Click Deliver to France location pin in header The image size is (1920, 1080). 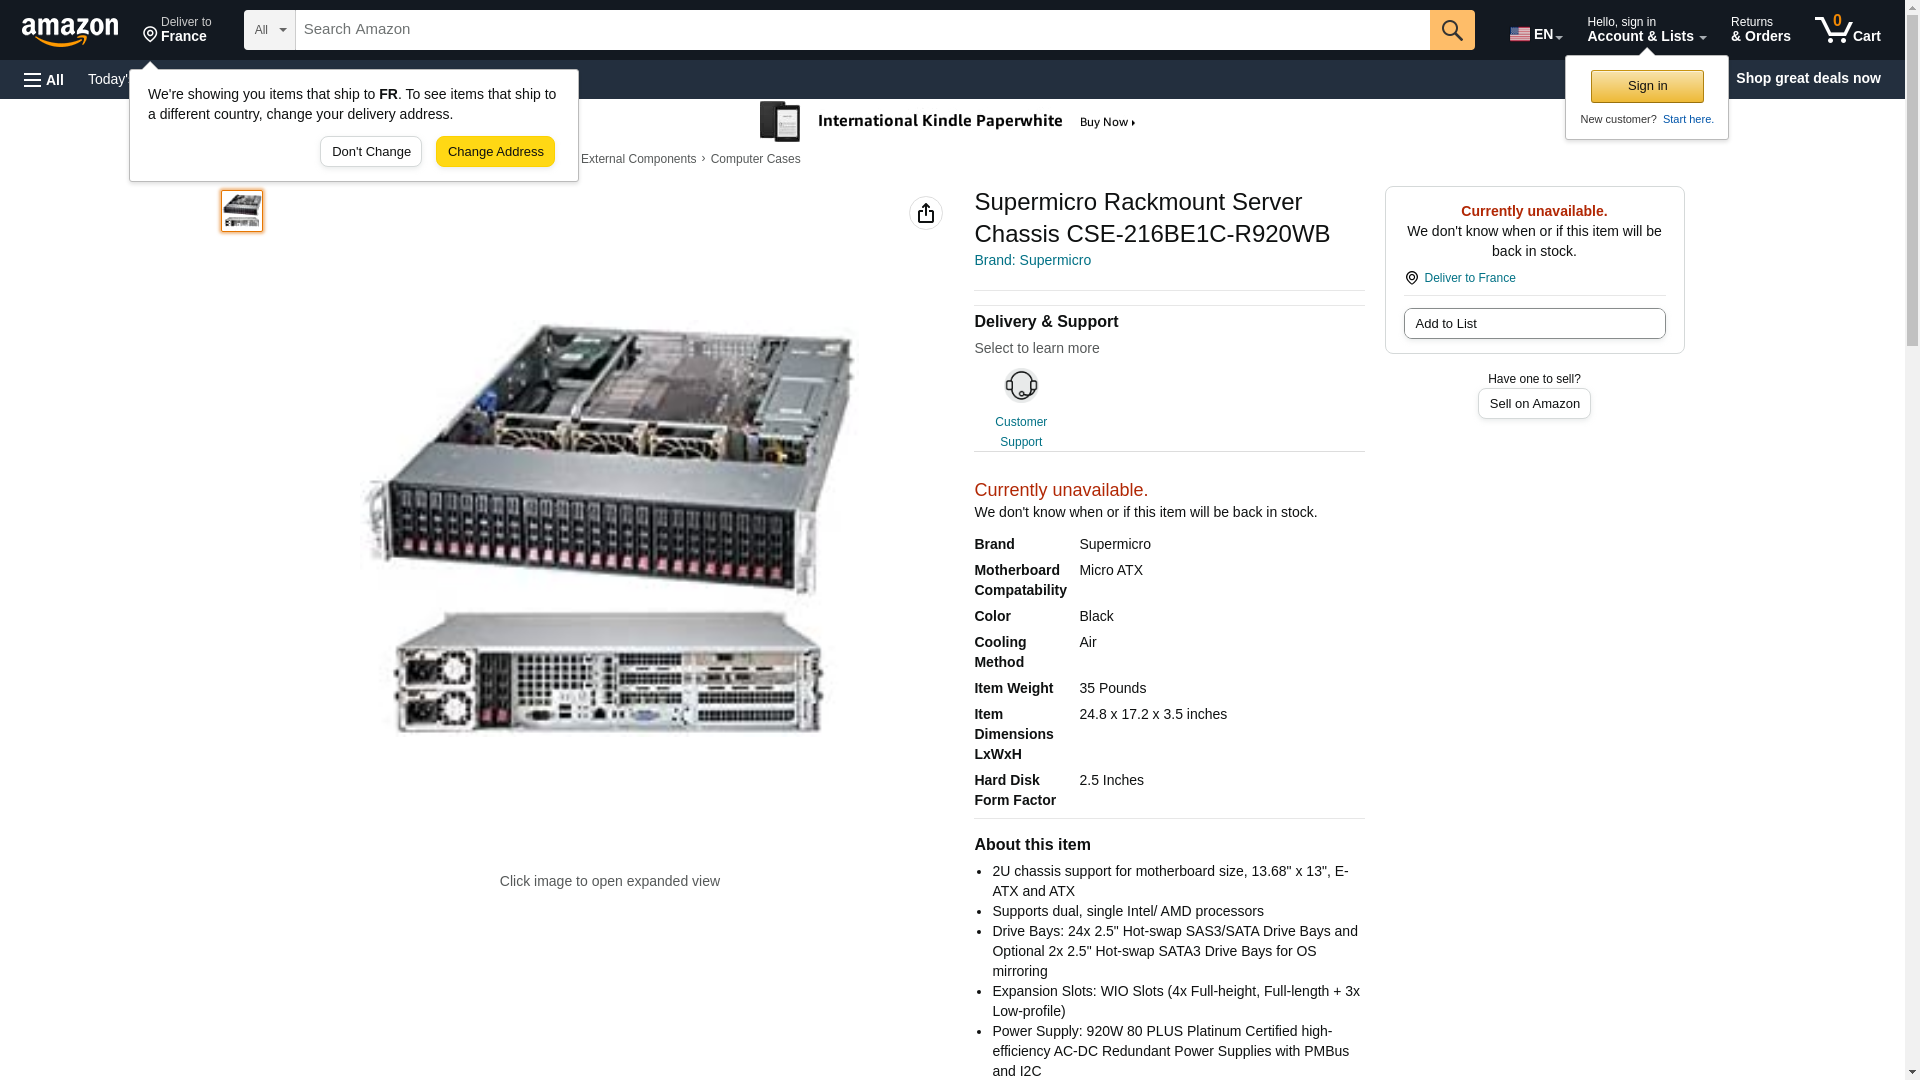pos(177,30)
